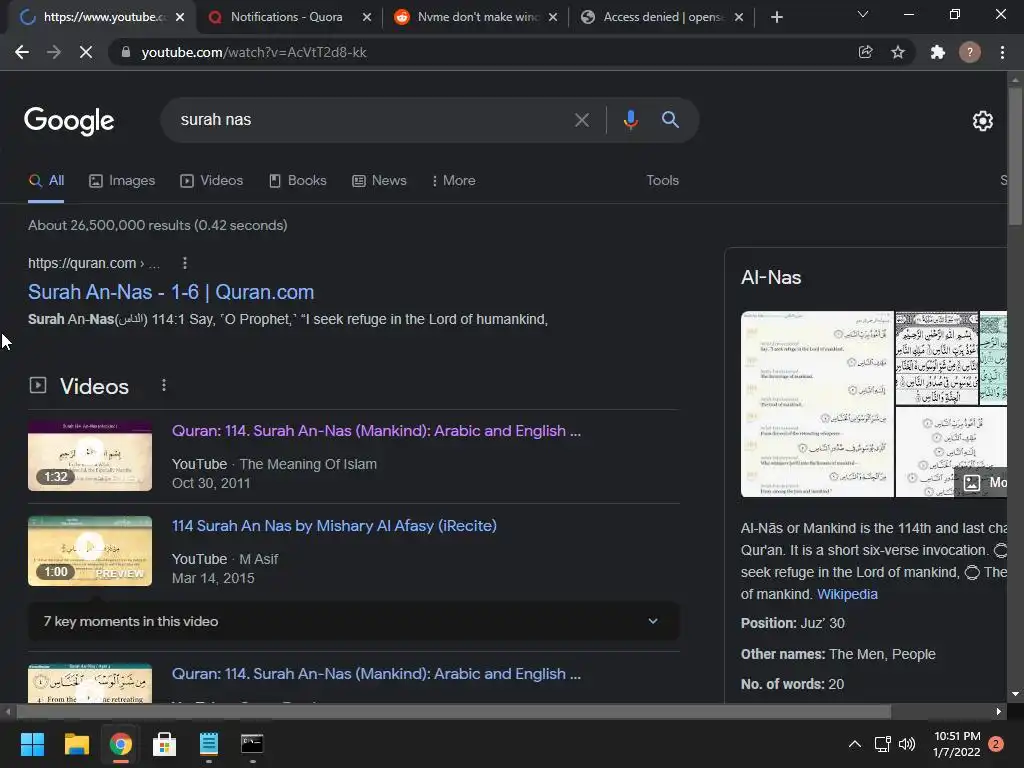Click the browser forward arrow

click(54, 52)
